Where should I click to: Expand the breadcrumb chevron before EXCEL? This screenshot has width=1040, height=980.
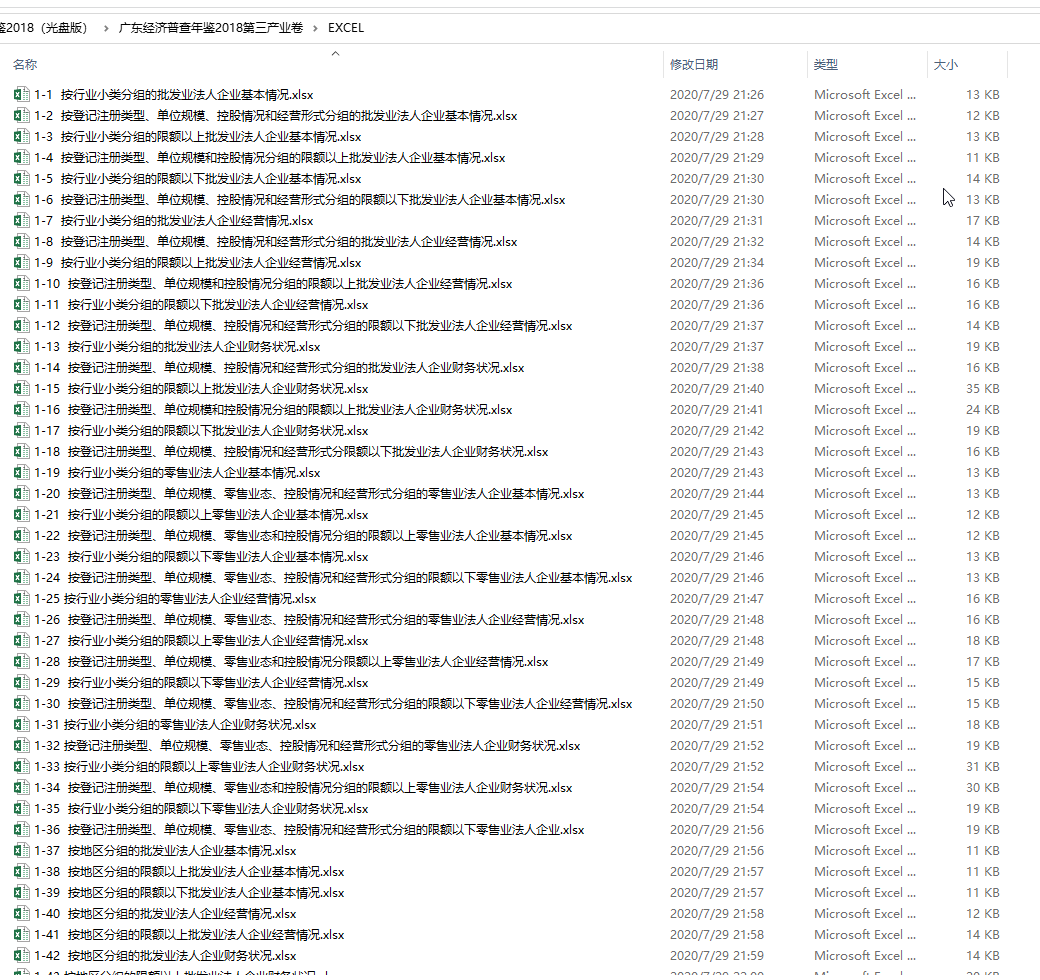(x=315, y=28)
